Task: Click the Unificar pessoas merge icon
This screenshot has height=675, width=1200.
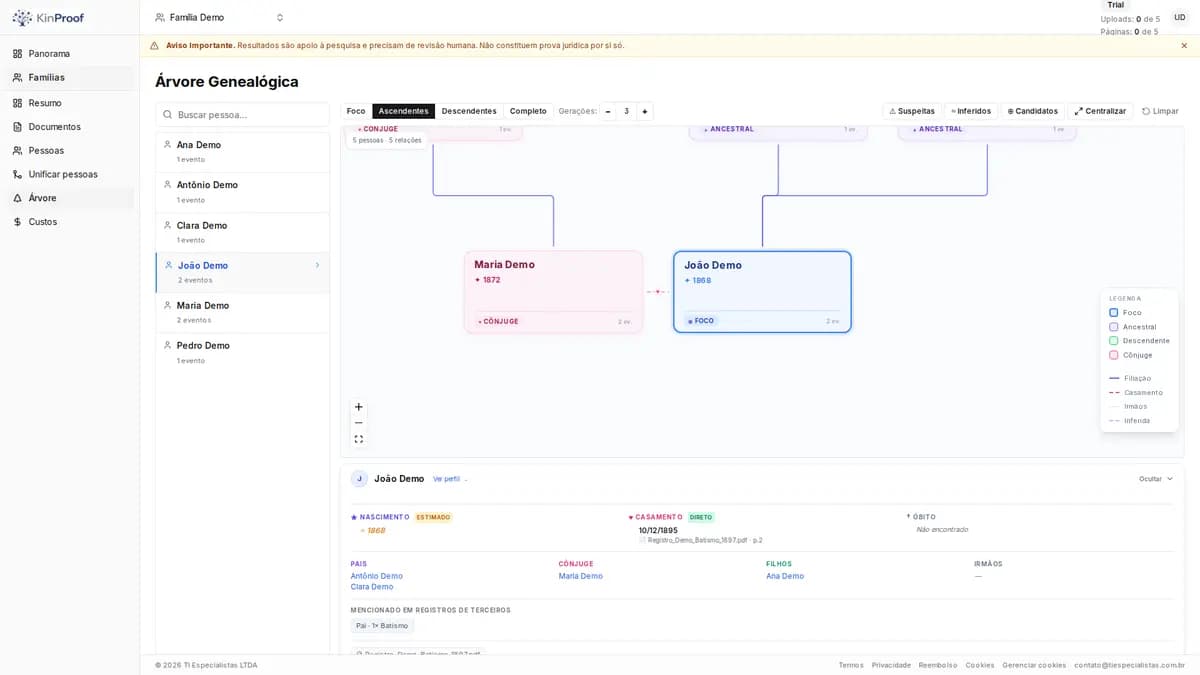Action: coord(17,175)
